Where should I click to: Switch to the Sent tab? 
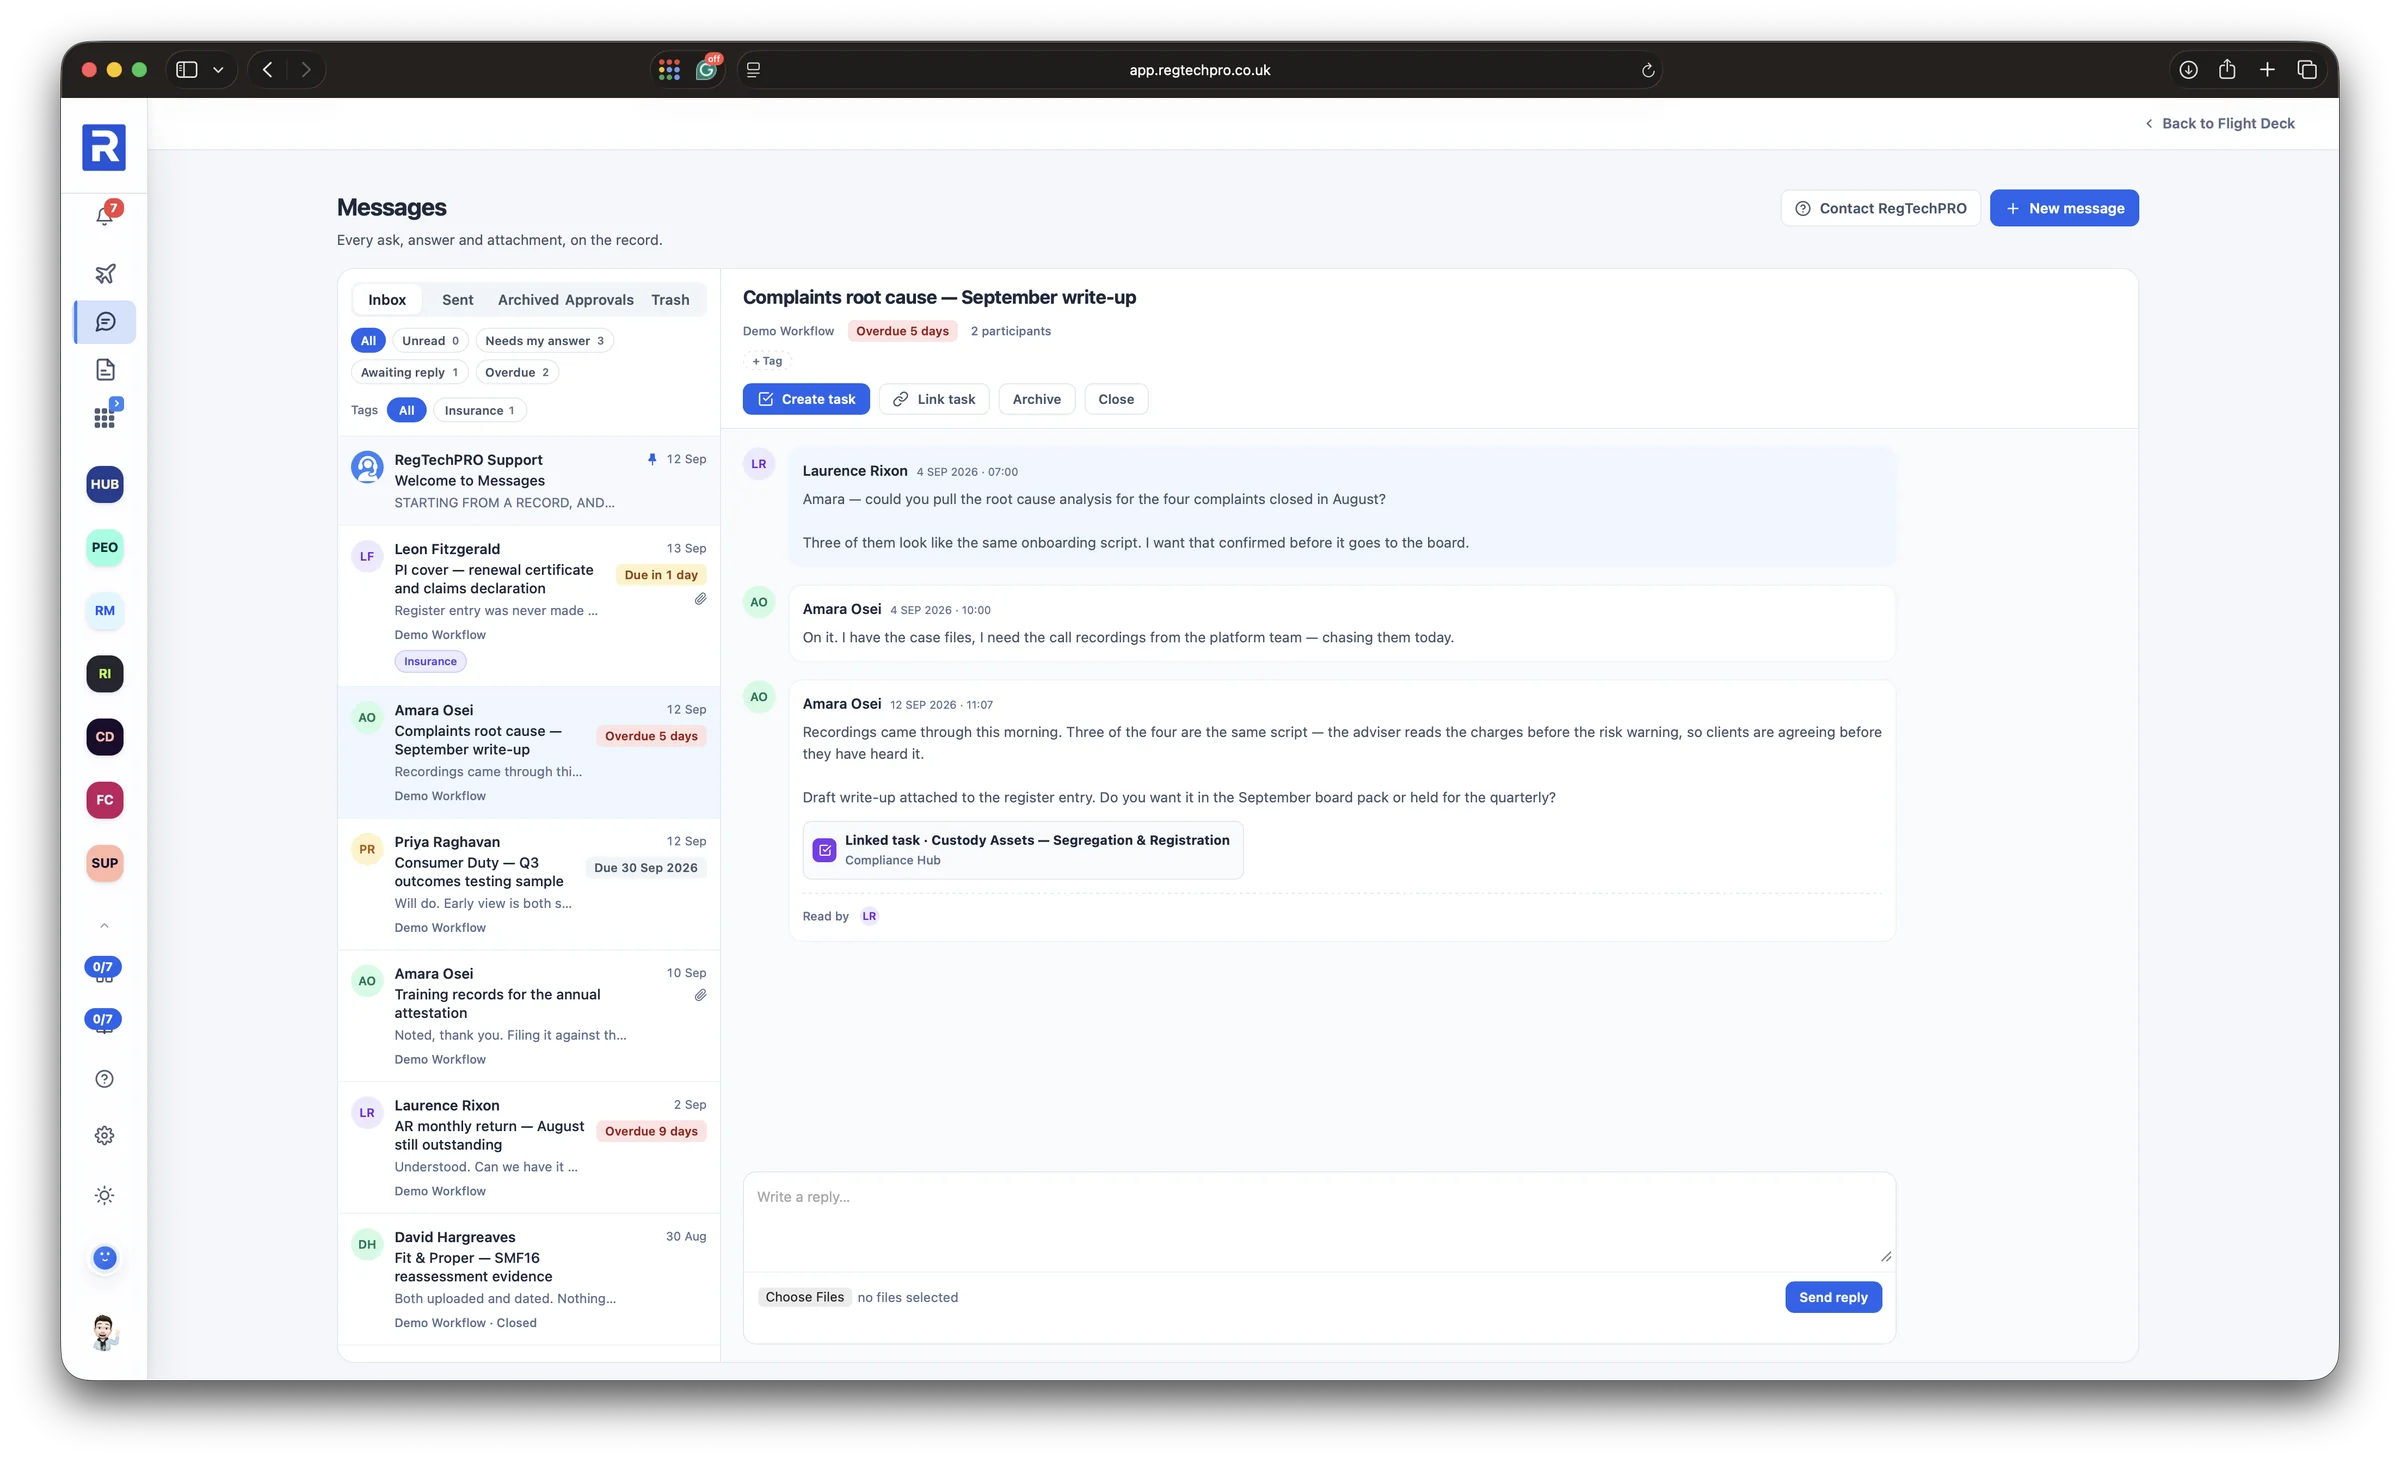[457, 300]
